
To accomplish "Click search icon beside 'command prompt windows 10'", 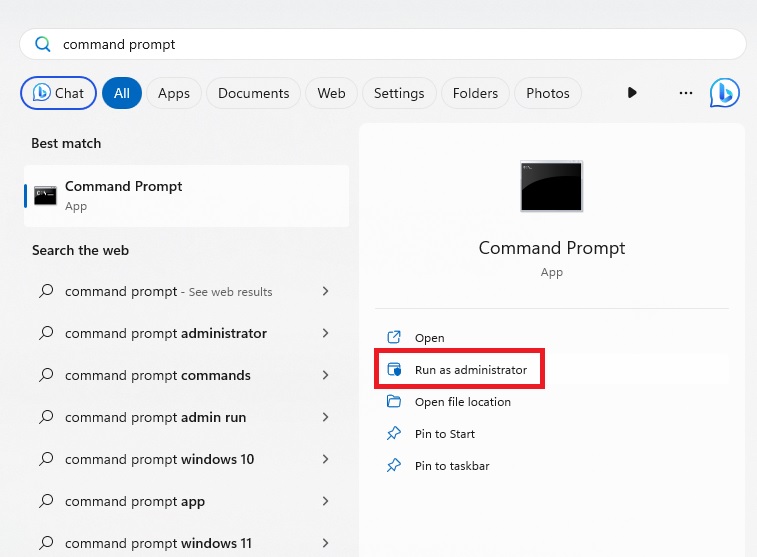I will point(46,459).
